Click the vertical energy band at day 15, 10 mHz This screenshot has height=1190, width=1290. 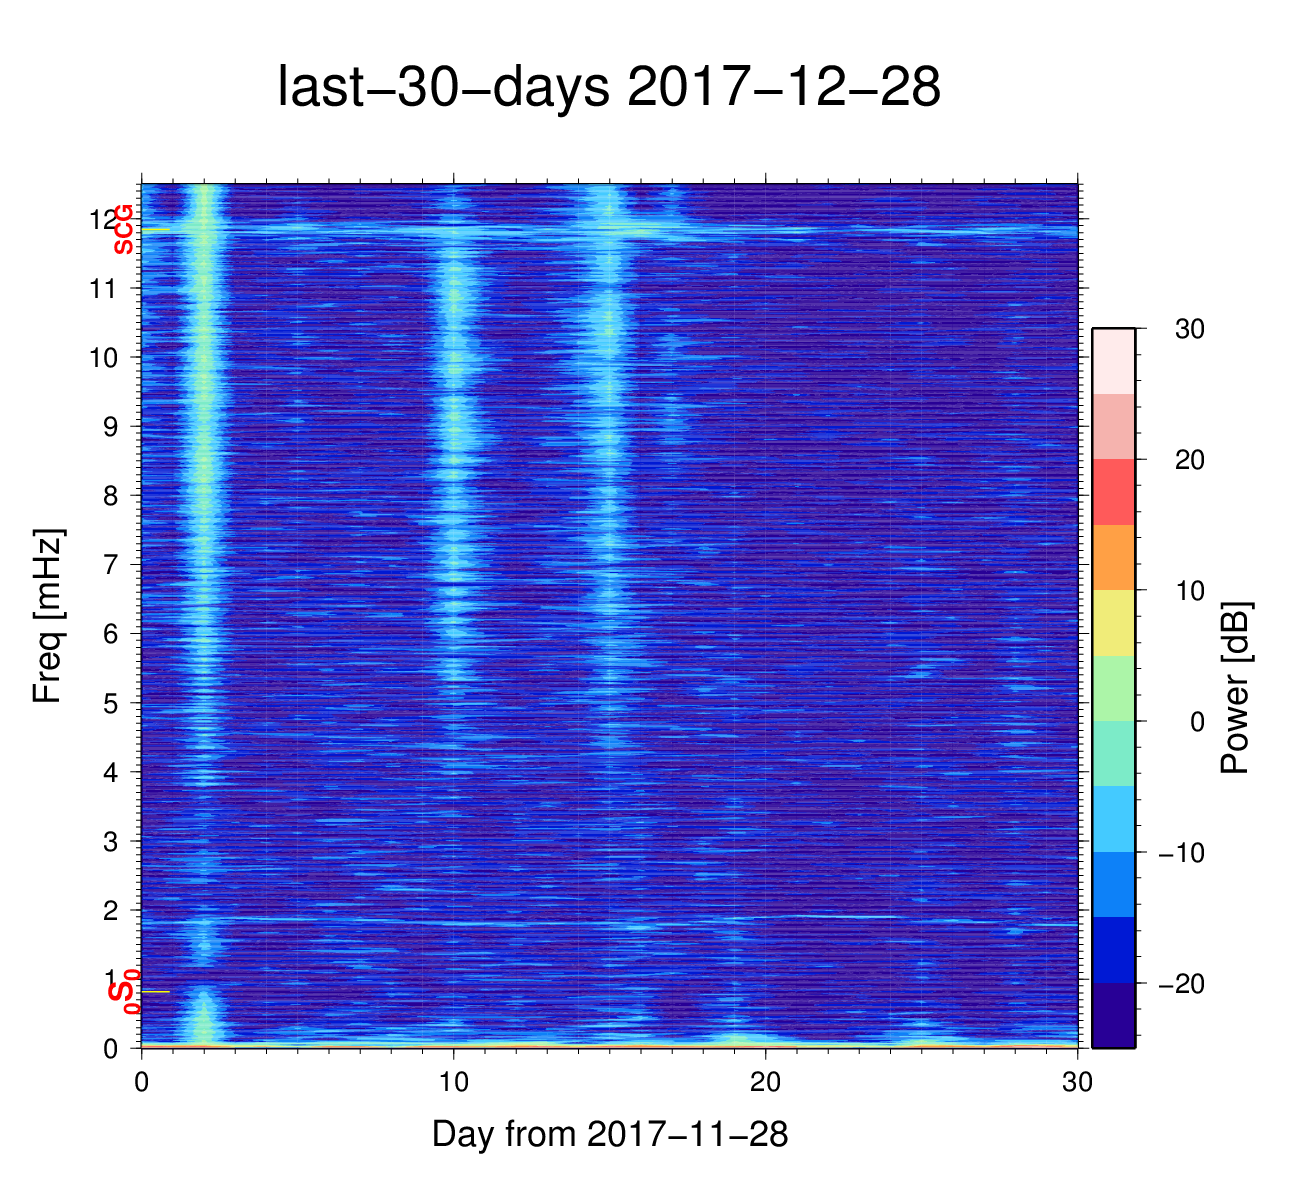609,357
